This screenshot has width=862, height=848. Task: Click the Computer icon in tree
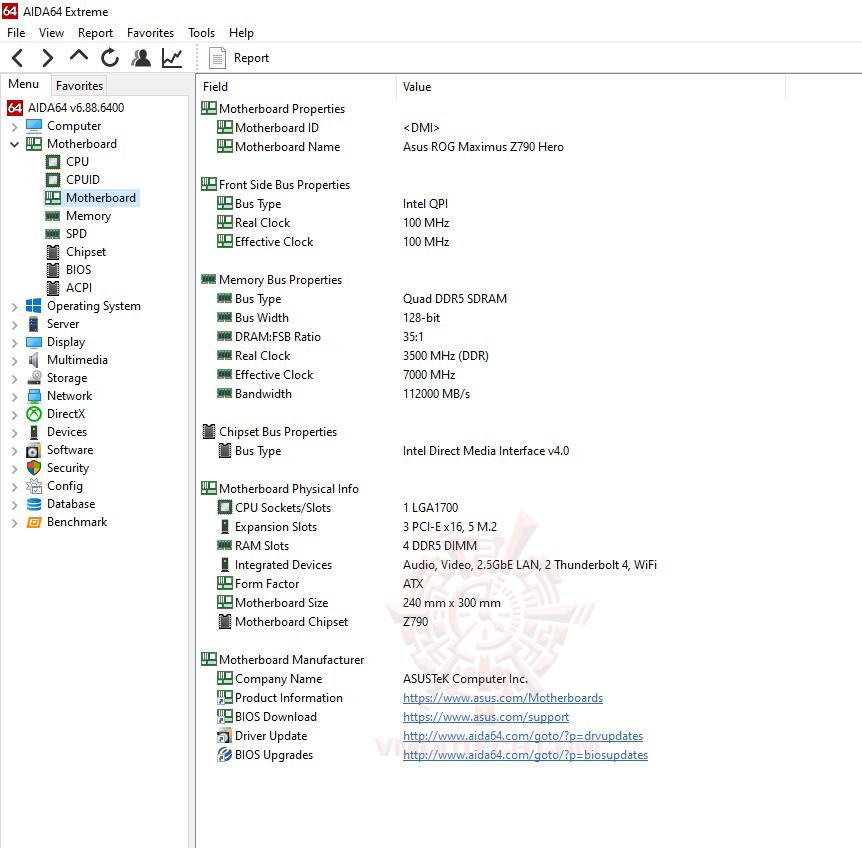34,126
